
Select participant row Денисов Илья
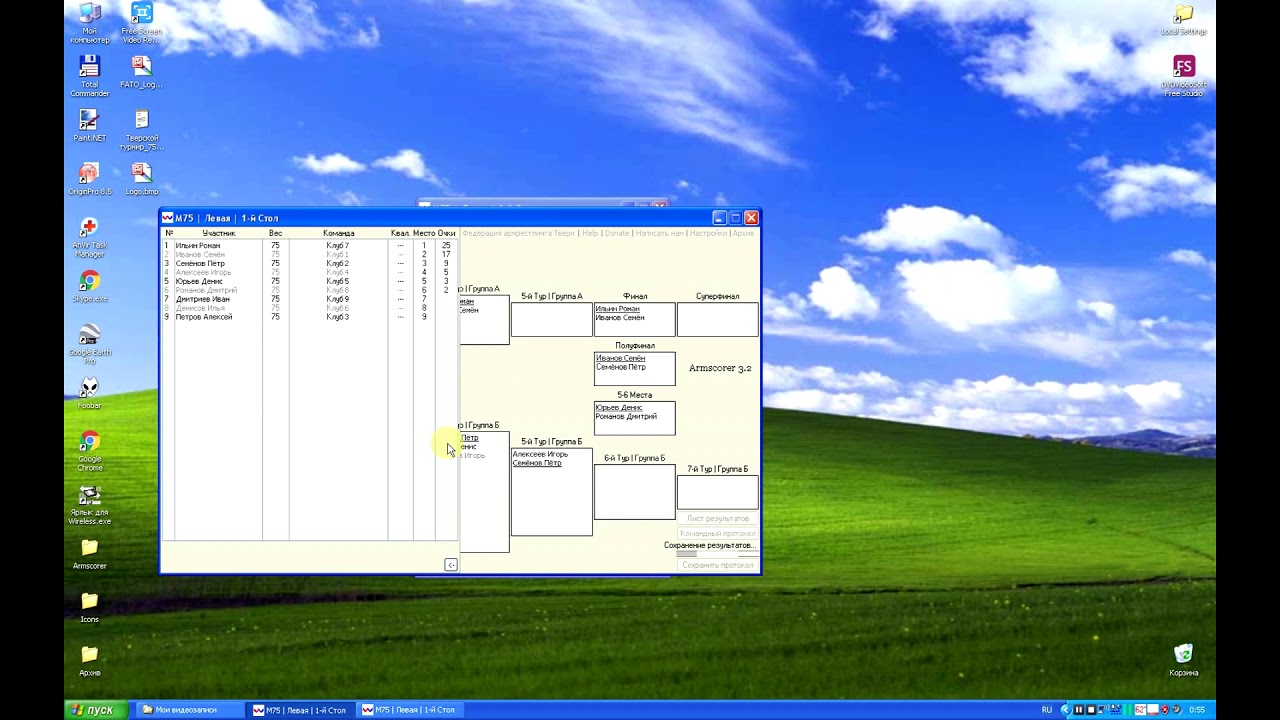click(310, 308)
